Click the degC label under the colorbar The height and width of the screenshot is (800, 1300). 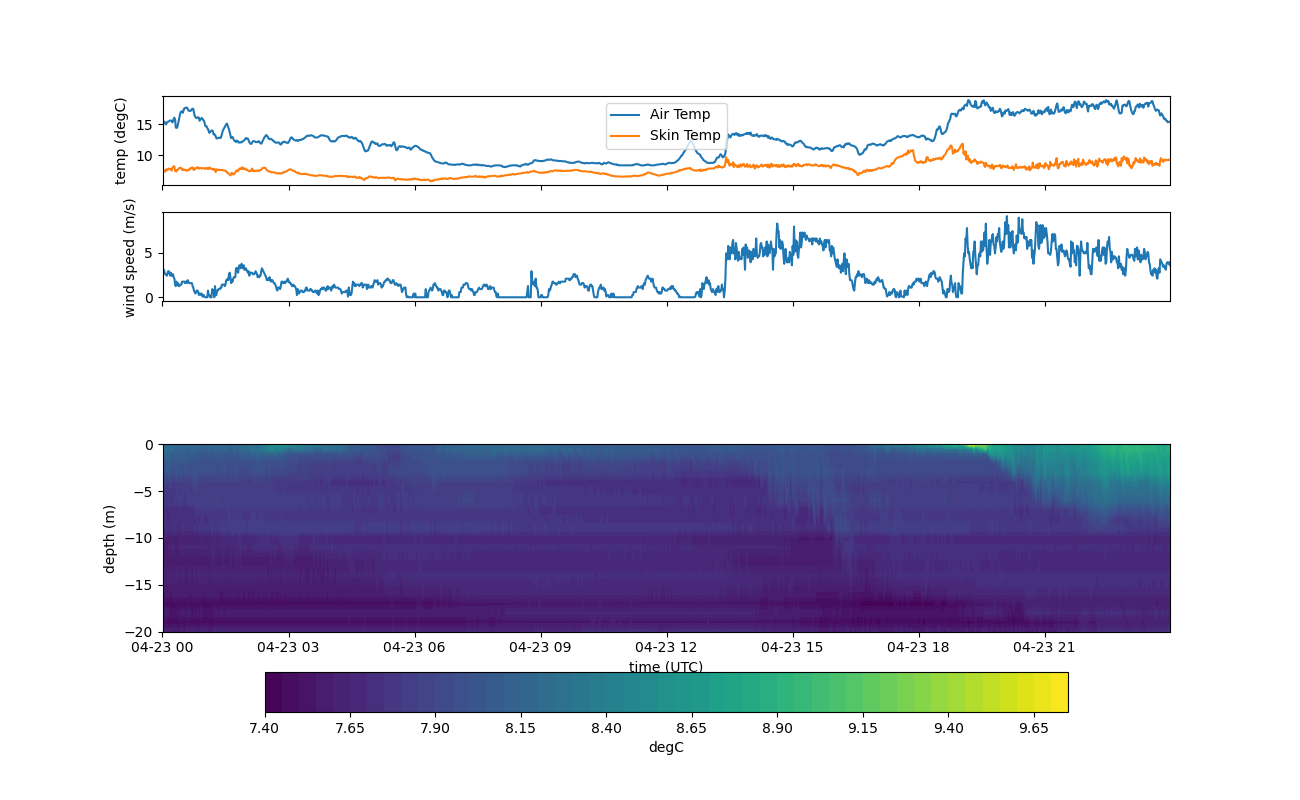(665, 747)
